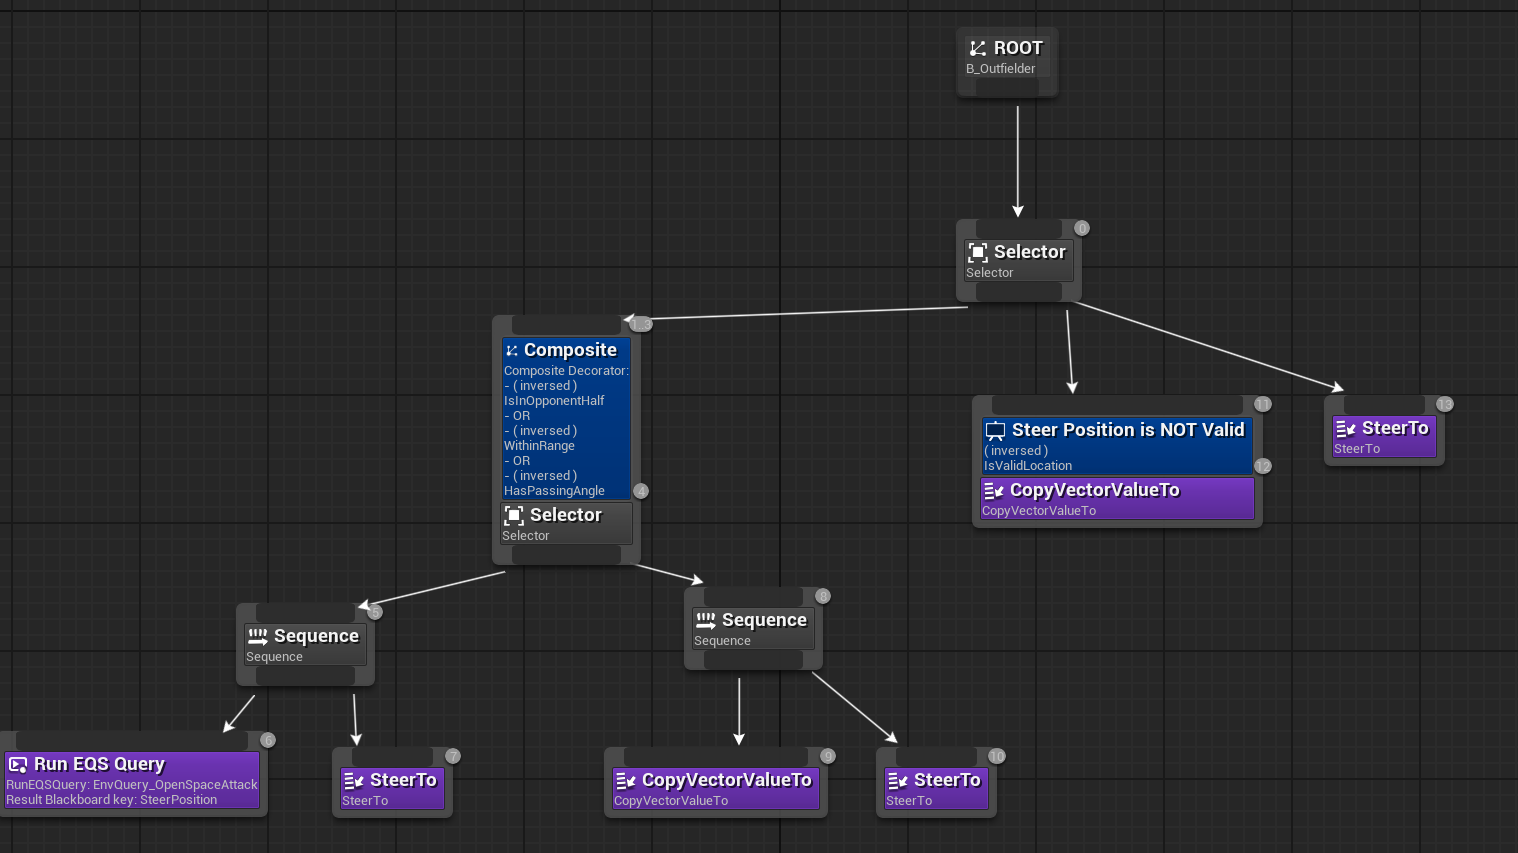Click the ROOT node icon
Viewport: 1518px width, 853px height.
978,48
